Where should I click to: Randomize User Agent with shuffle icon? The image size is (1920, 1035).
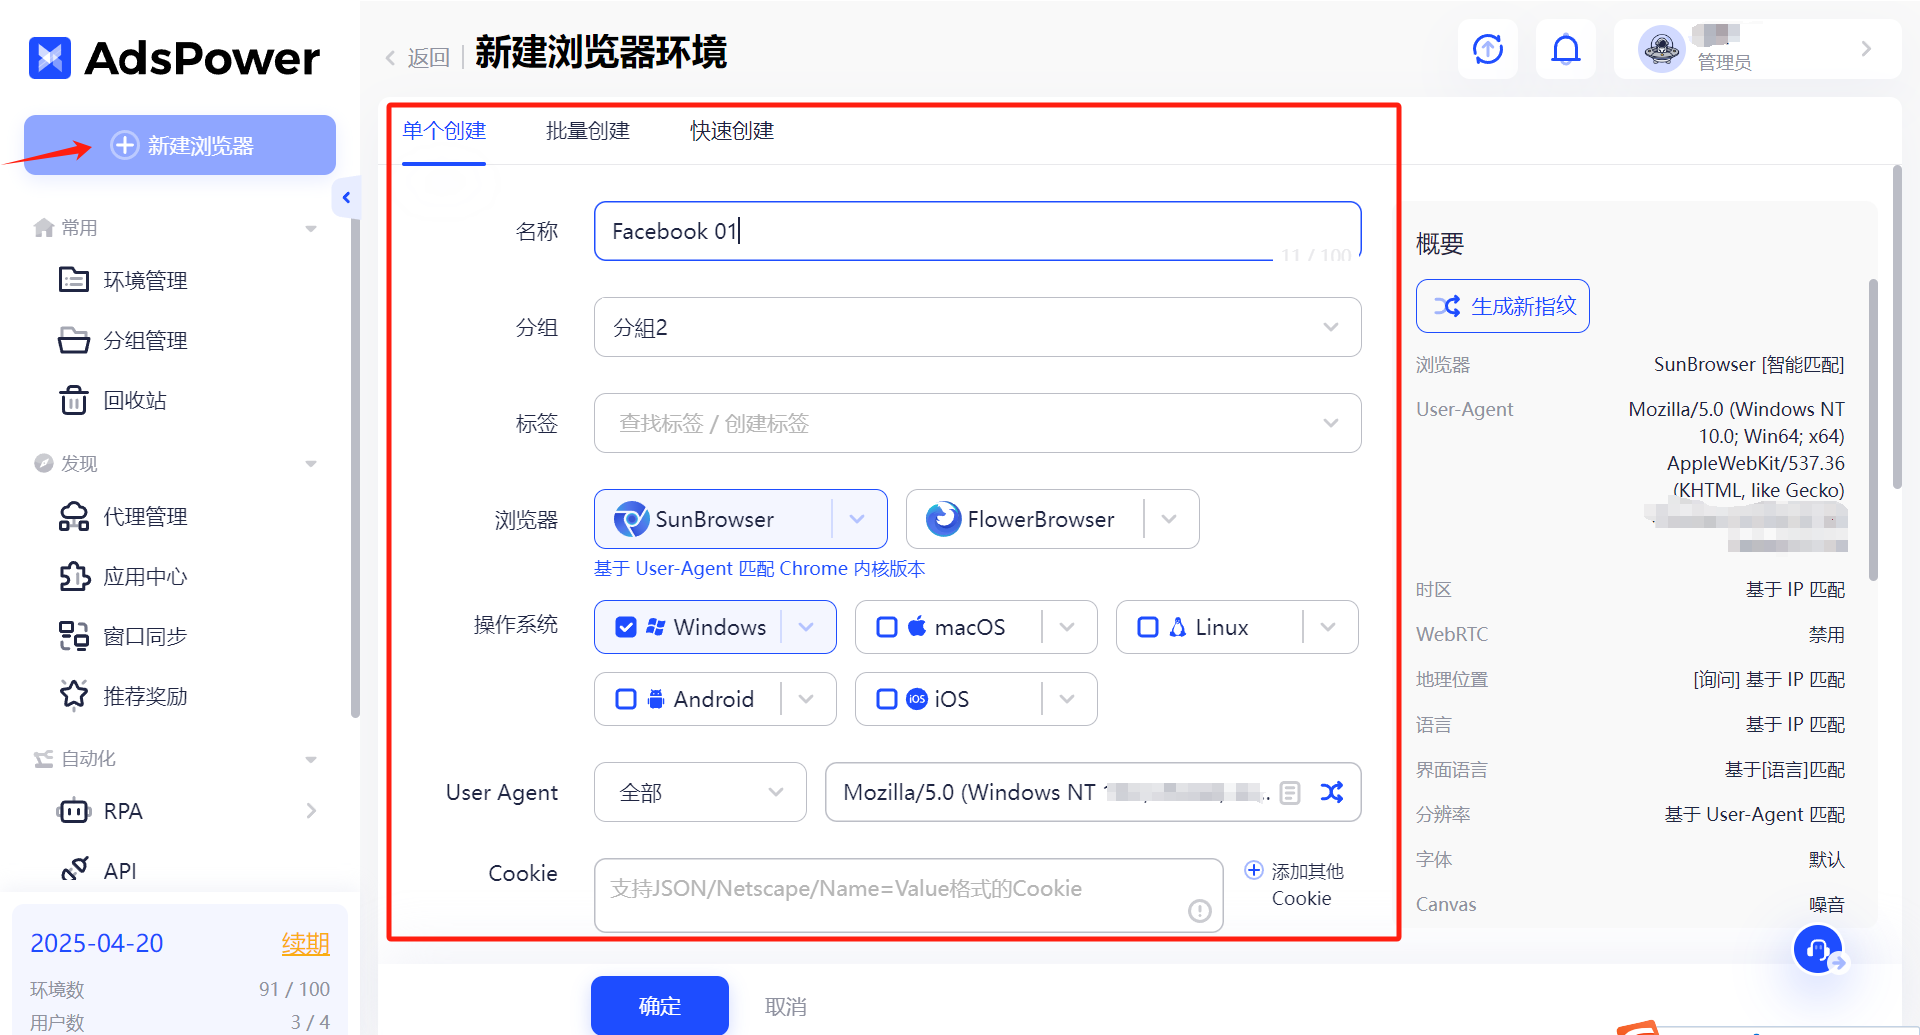point(1332,792)
